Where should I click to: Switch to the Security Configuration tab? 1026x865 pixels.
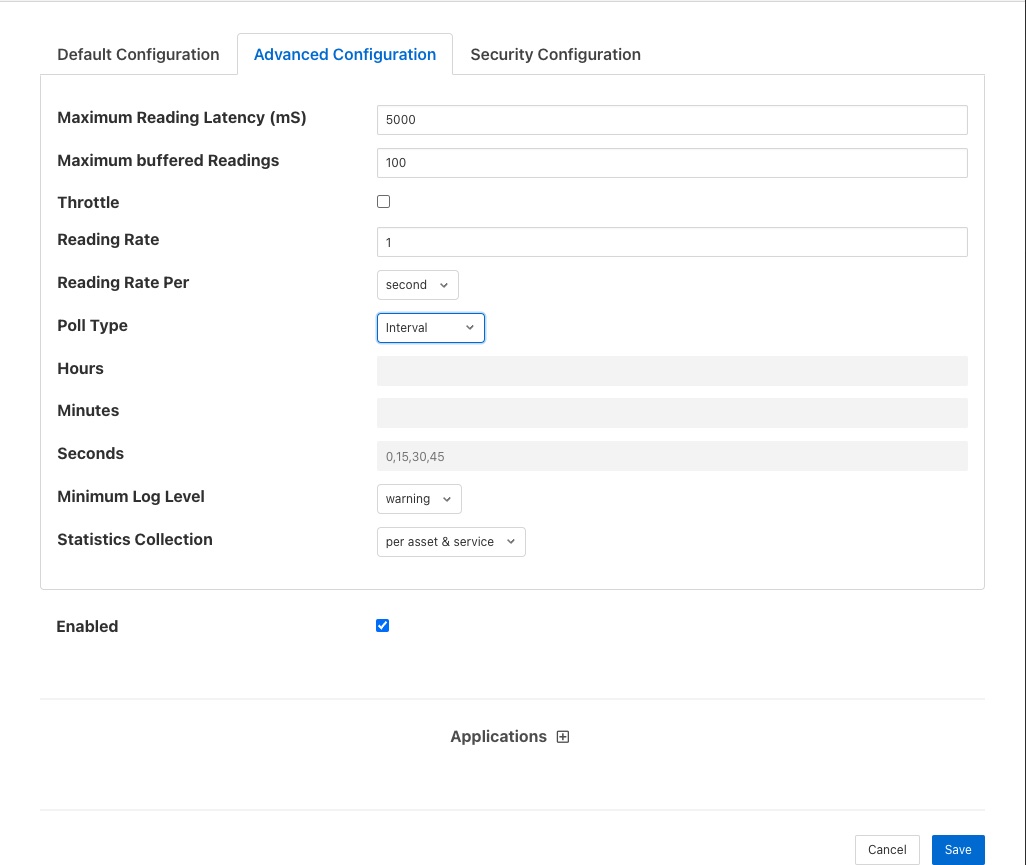555,55
